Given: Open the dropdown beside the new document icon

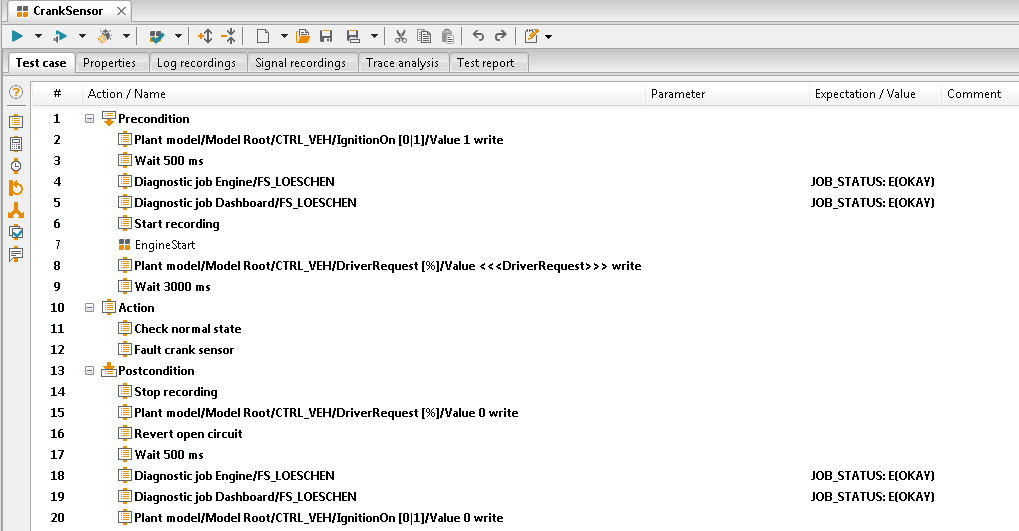Looking at the screenshot, I should [284, 36].
